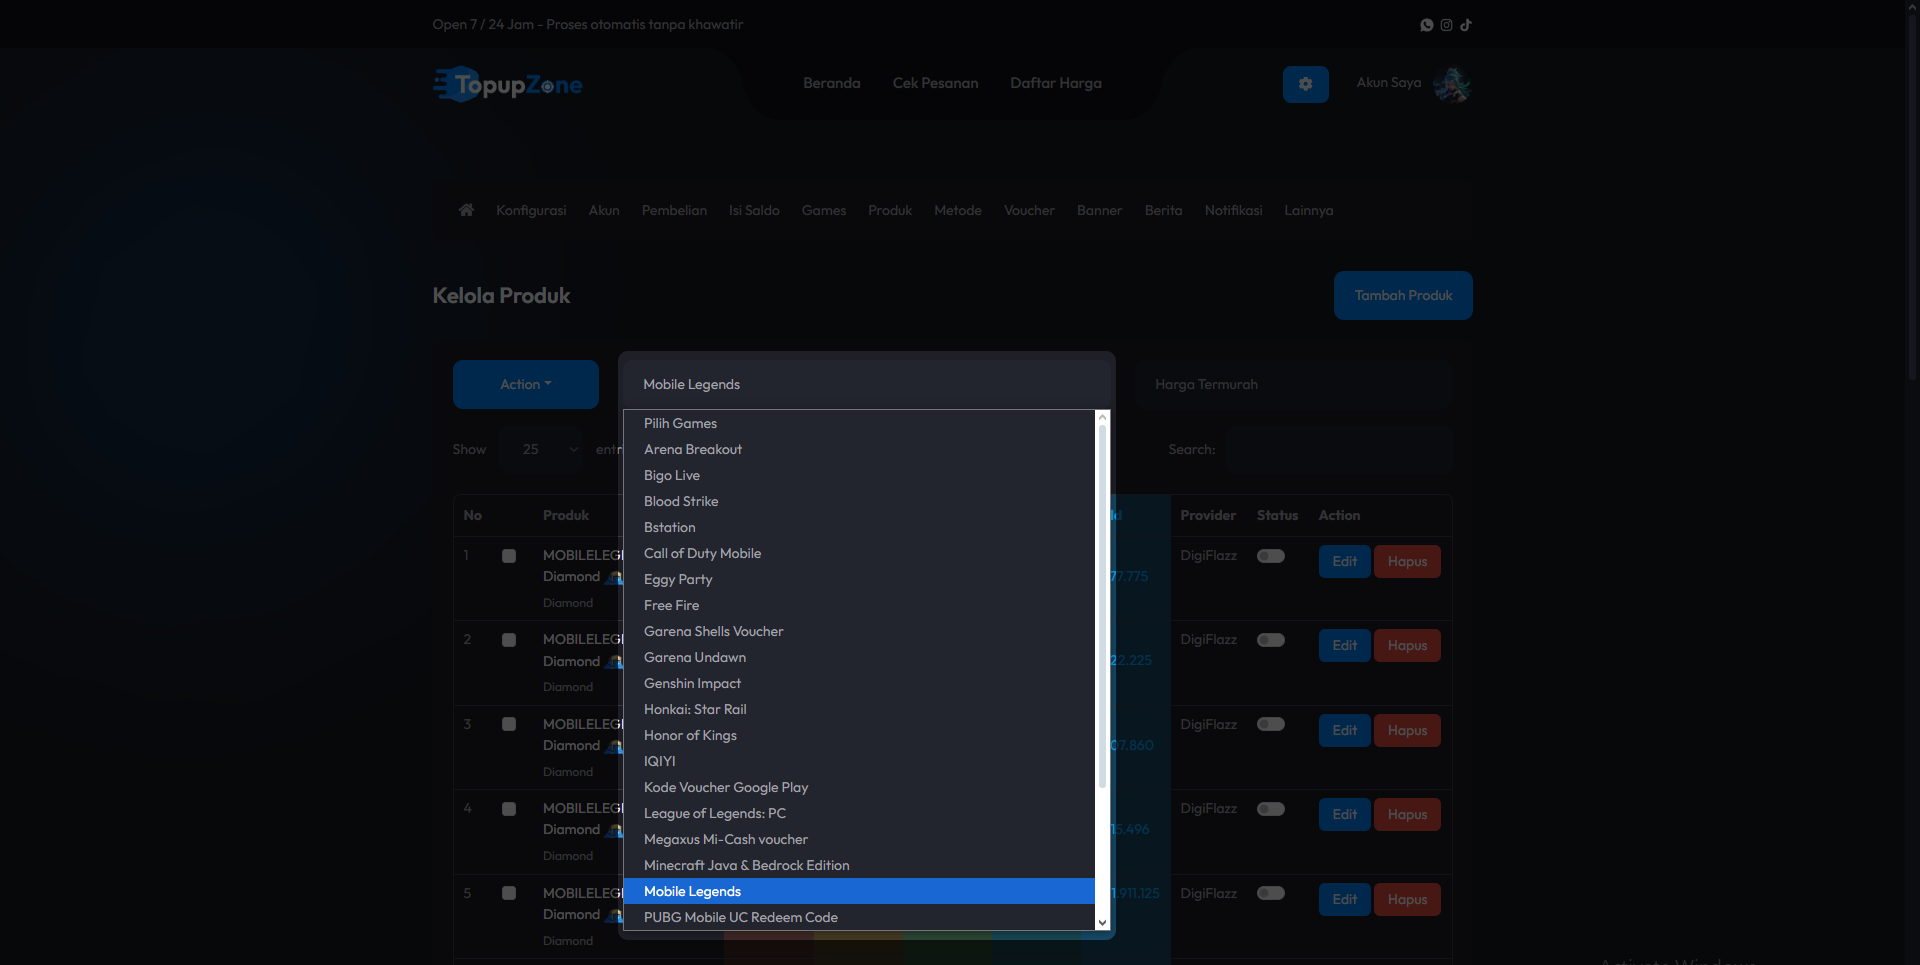Open the TikTok icon in top bar
Viewport: 1920px width, 965px height.
click(1466, 25)
